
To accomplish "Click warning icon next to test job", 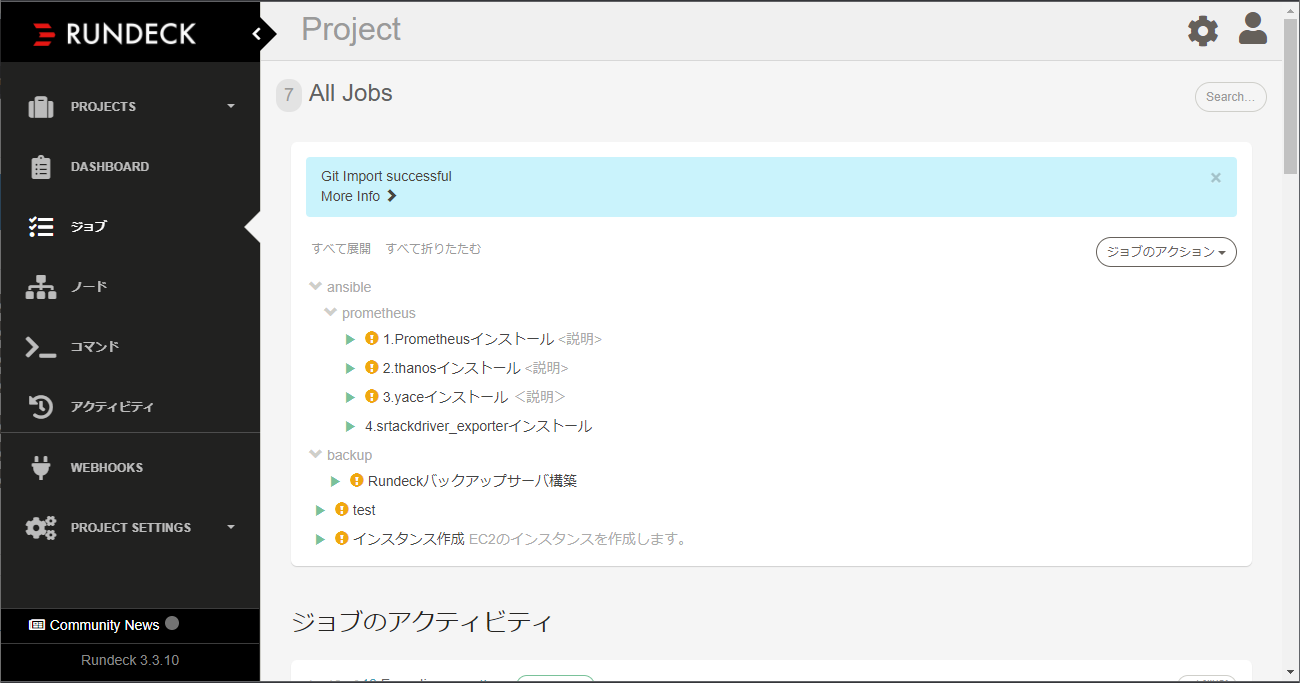I will point(342,509).
